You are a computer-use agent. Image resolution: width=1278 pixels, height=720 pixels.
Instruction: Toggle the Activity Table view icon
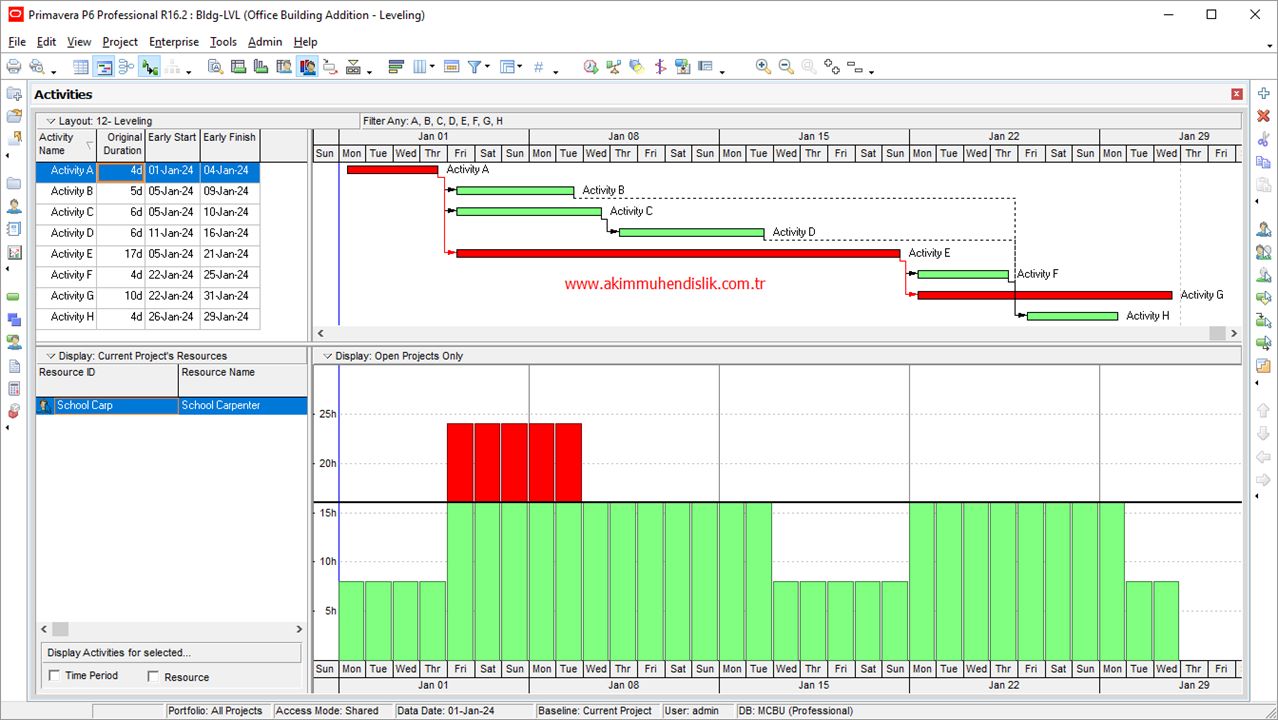(81, 67)
